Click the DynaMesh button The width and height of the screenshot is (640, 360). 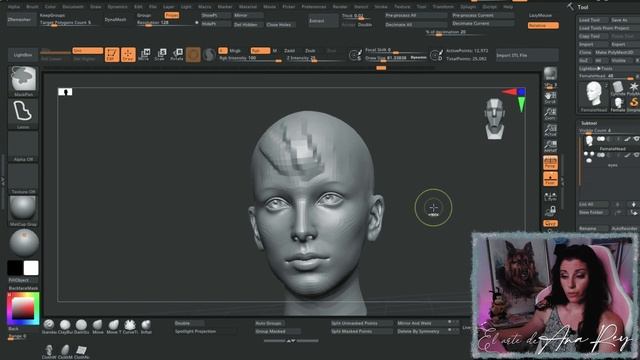(x=116, y=20)
